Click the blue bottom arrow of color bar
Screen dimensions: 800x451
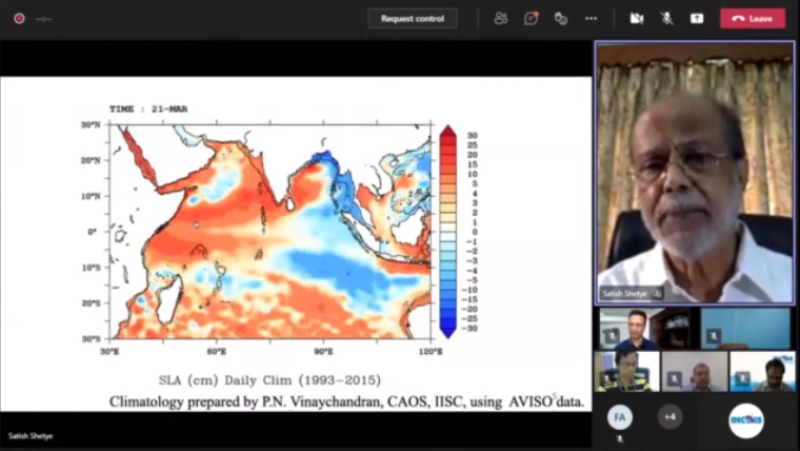[447, 333]
